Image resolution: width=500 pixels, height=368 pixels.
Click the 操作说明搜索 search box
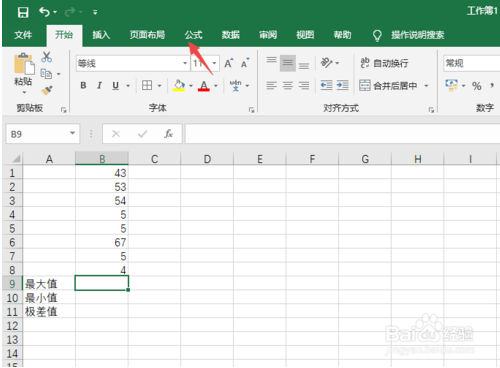coord(417,35)
